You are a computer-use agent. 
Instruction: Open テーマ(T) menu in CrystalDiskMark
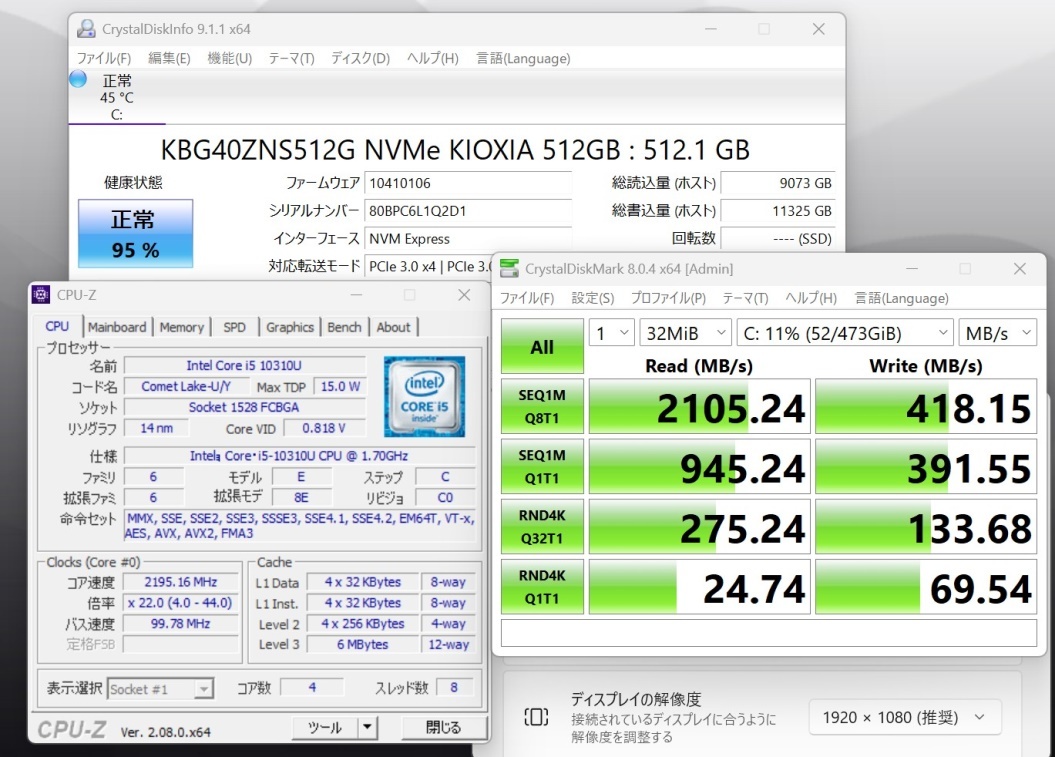[x=745, y=298]
